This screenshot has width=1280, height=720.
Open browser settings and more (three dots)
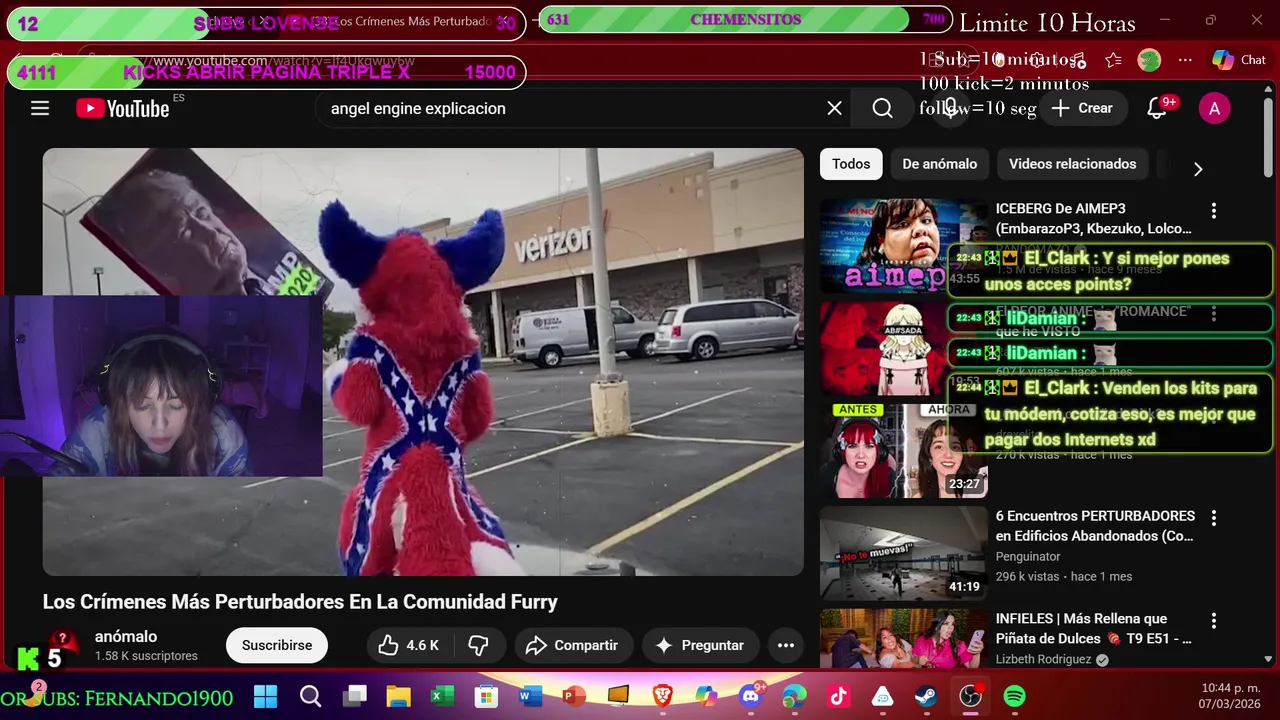tap(1185, 60)
